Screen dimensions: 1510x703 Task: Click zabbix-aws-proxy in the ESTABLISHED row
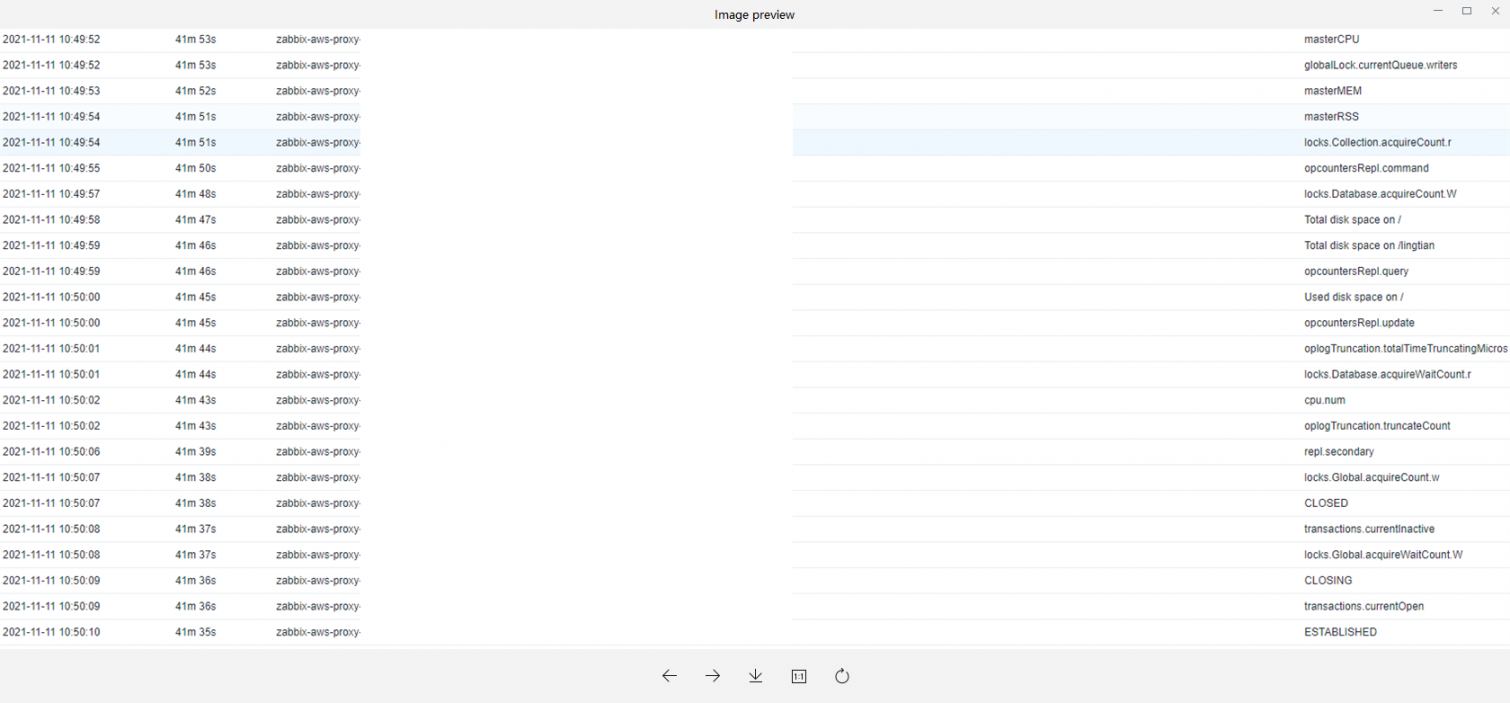click(318, 632)
